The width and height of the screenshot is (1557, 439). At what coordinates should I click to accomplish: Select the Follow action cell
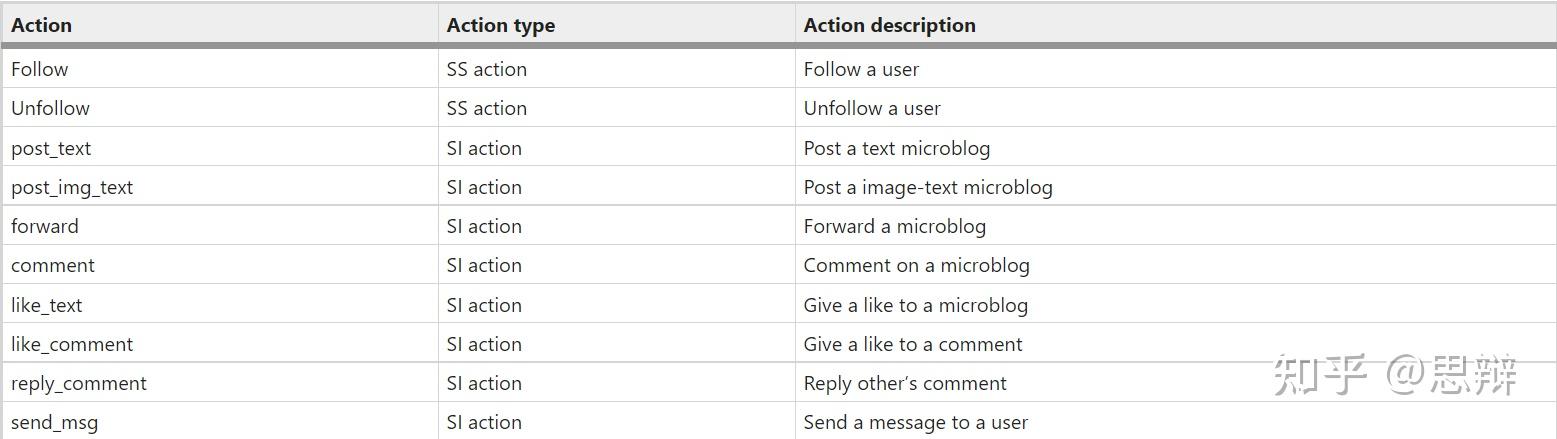pos(219,69)
